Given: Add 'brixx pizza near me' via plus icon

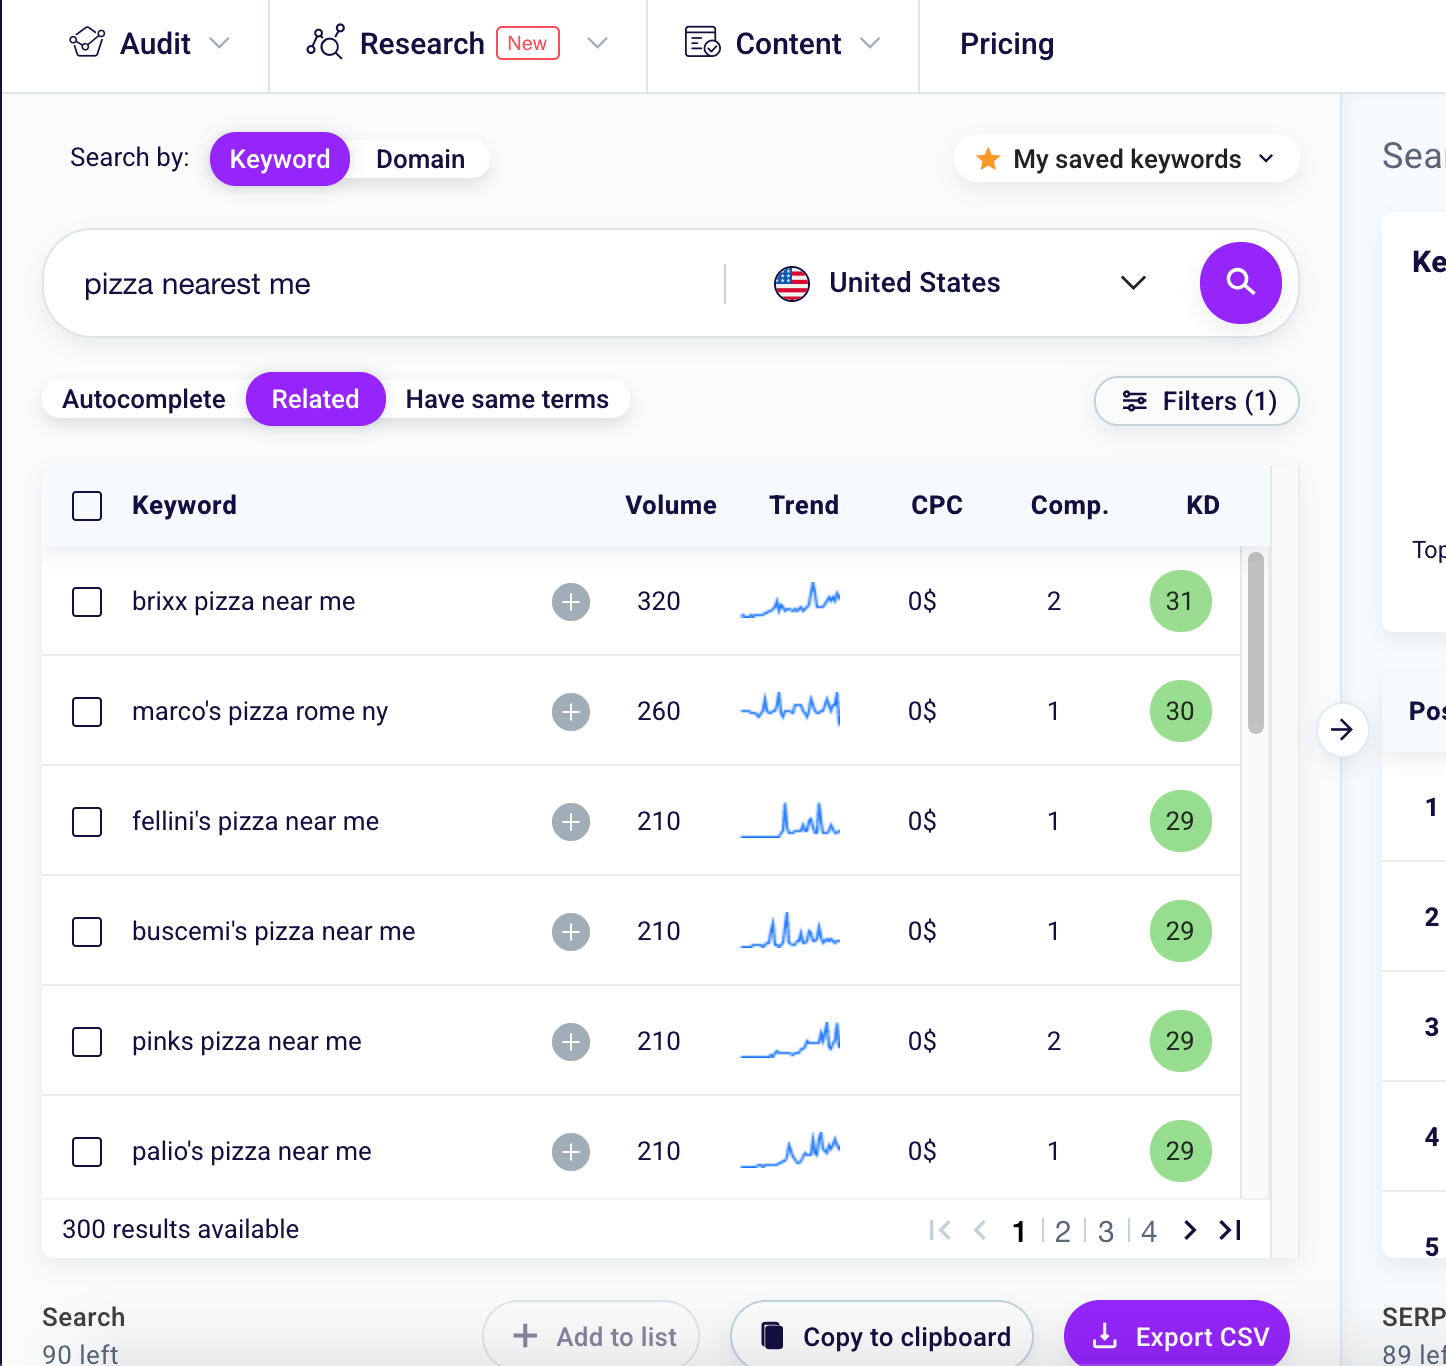Looking at the screenshot, I should (570, 601).
